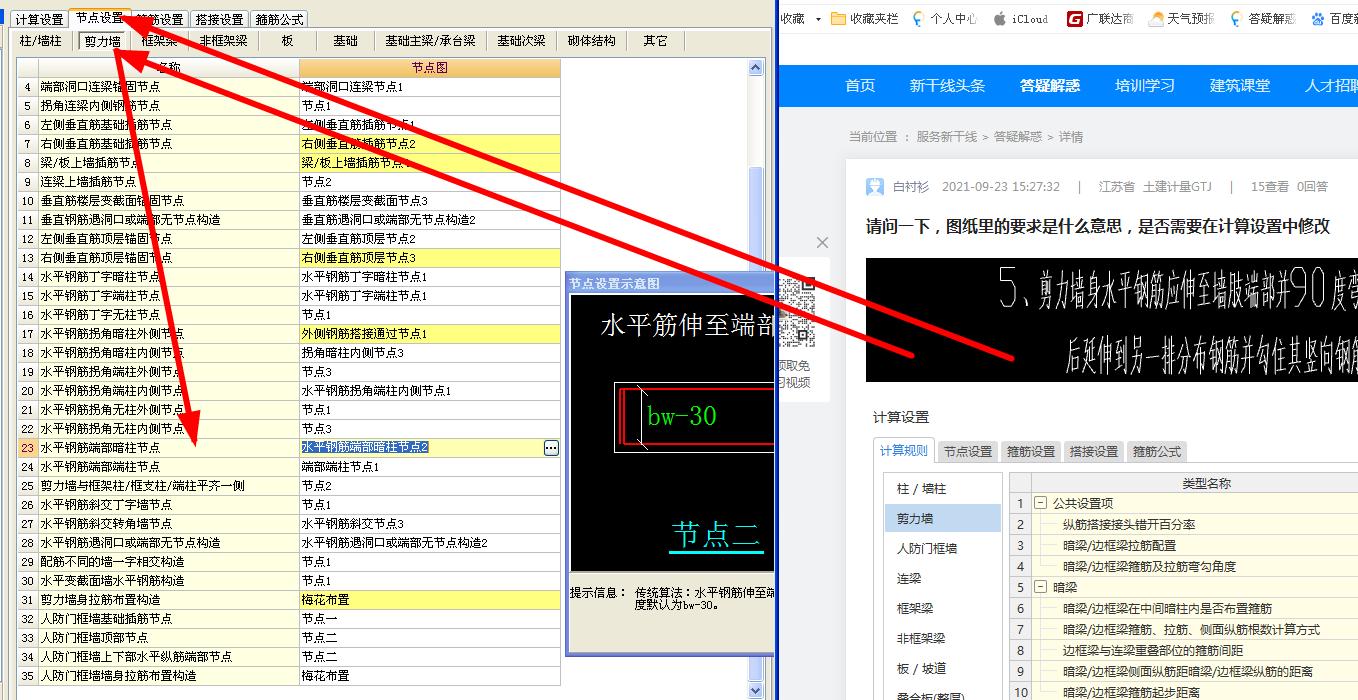Image resolution: width=1358 pixels, height=700 pixels.
Task: Open the iCloud bookmark
Action: click(1021, 18)
